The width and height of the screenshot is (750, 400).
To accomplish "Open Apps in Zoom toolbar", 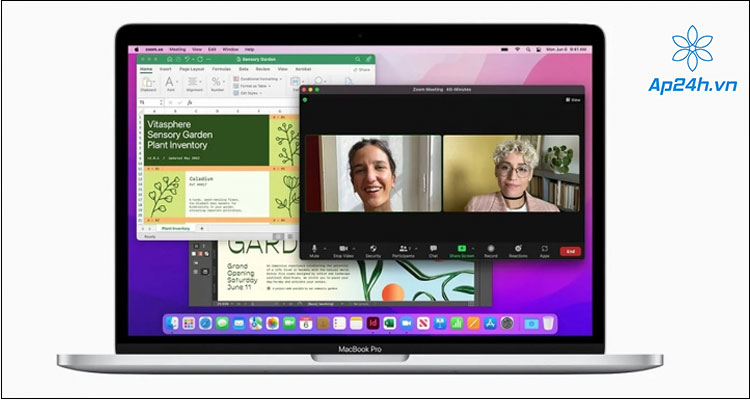I will click(544, 250).
